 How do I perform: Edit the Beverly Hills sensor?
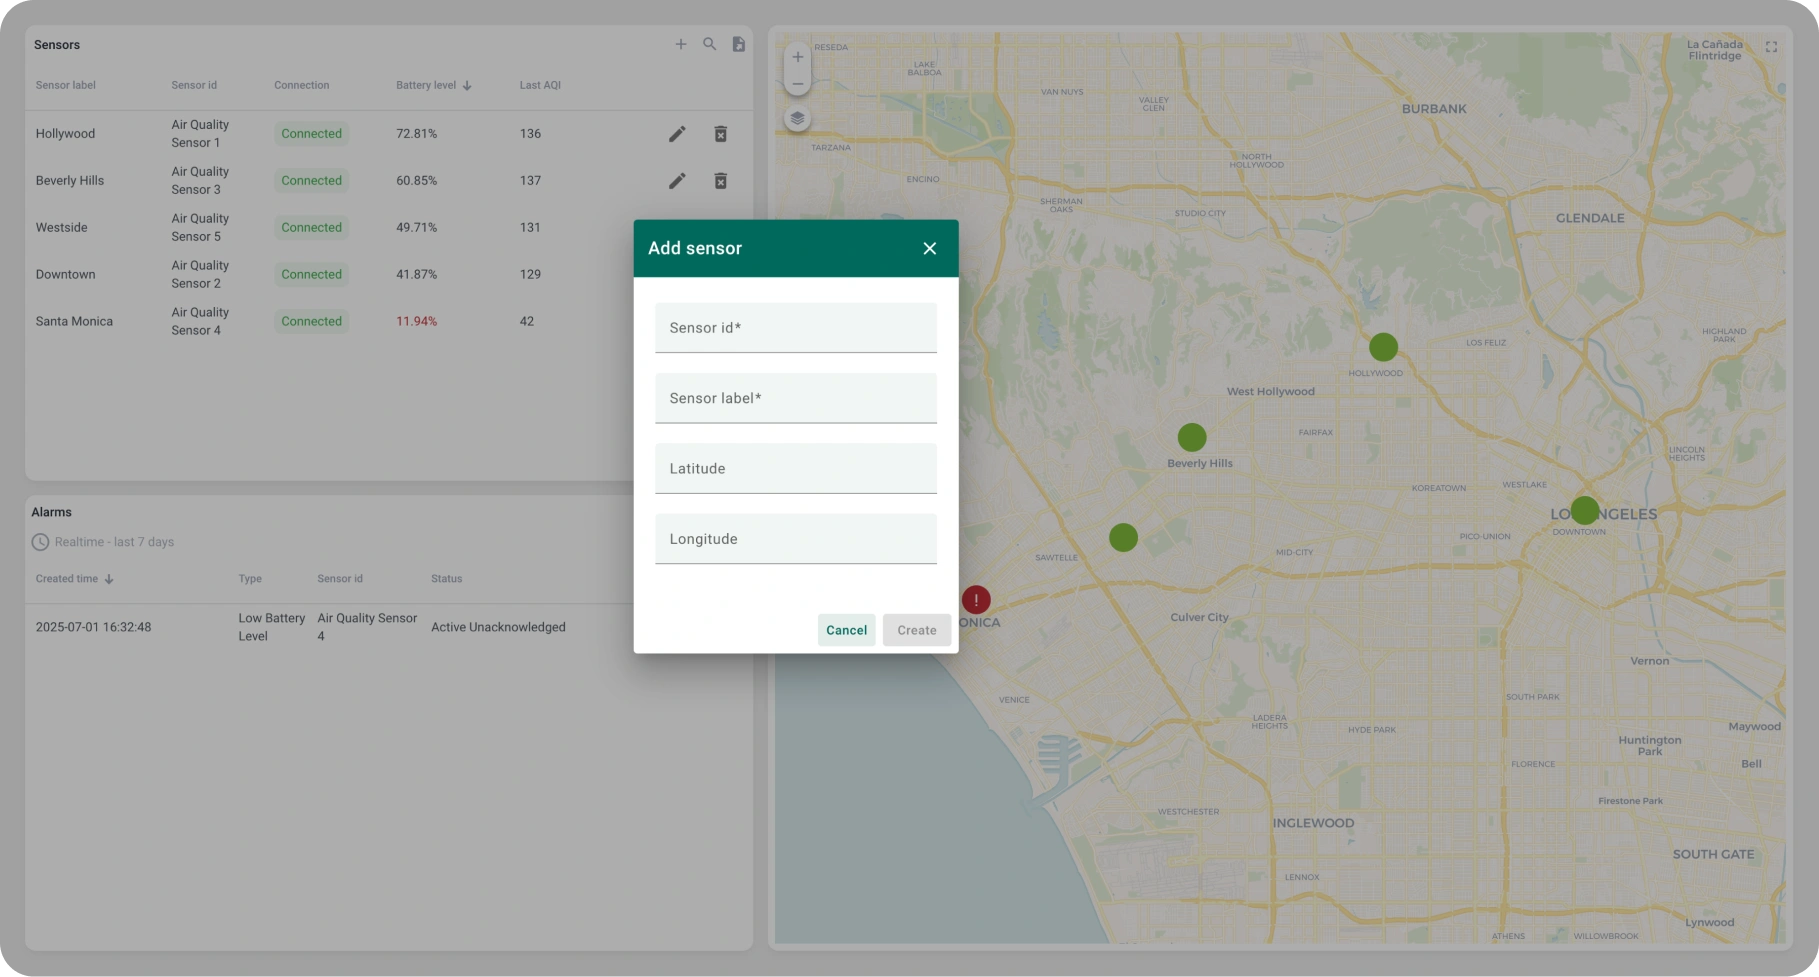tap(677, 181)
